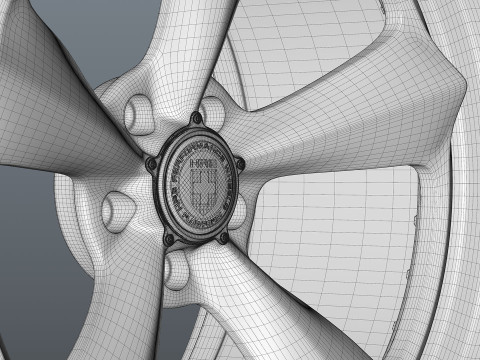Select the upper-left lug hole near the hub
Screen dimensions: 480x360
[x=139, y=114]
